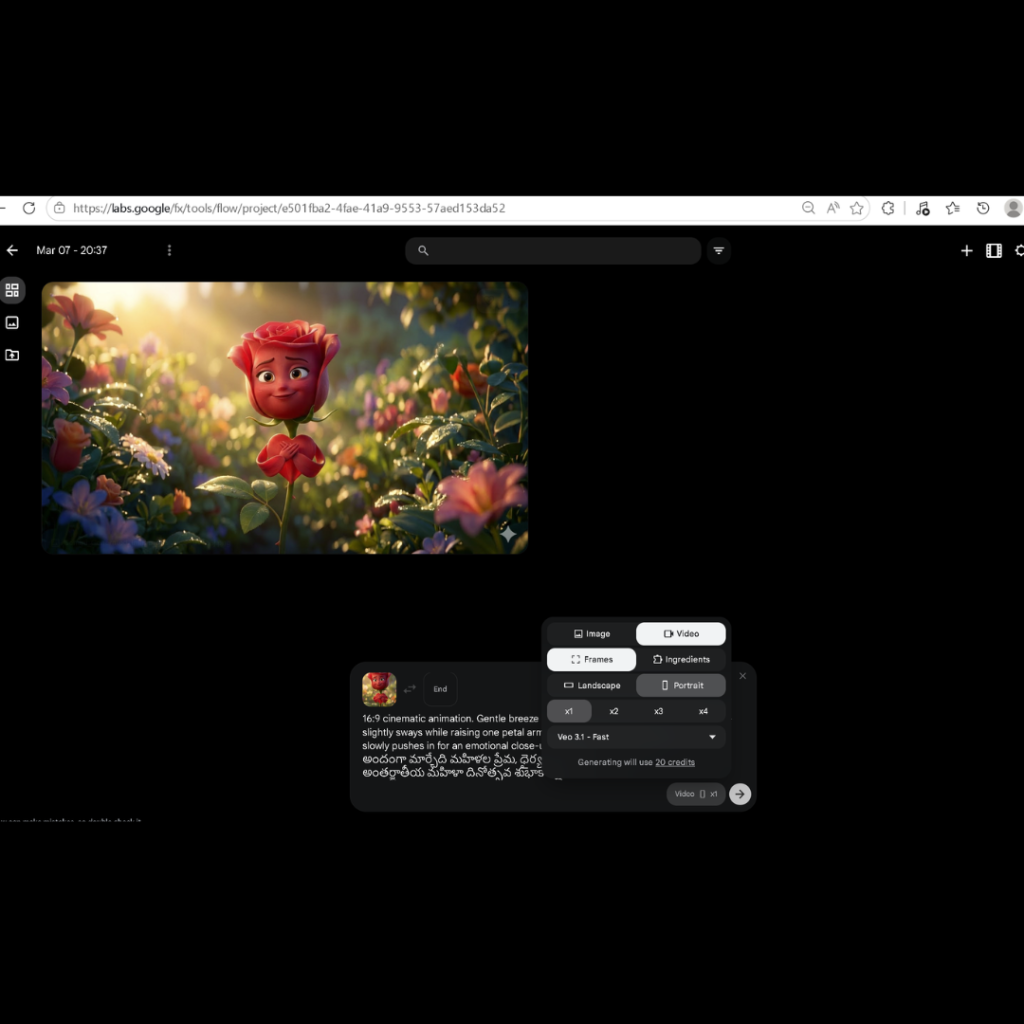Click the plus icon in the top right
Viewport: 1024px width, 1024px height.
pyautogui.click(x=966, y=250)
